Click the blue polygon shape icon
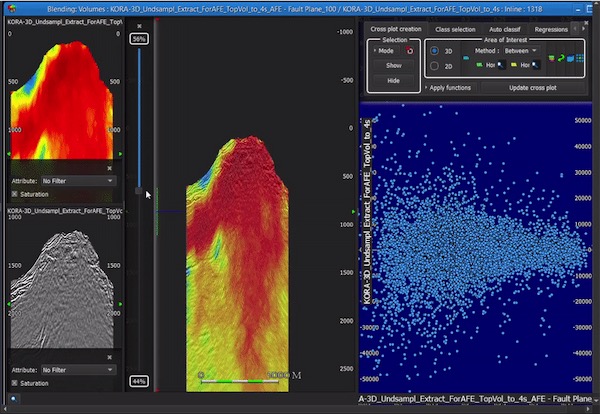 click(571, 59)
